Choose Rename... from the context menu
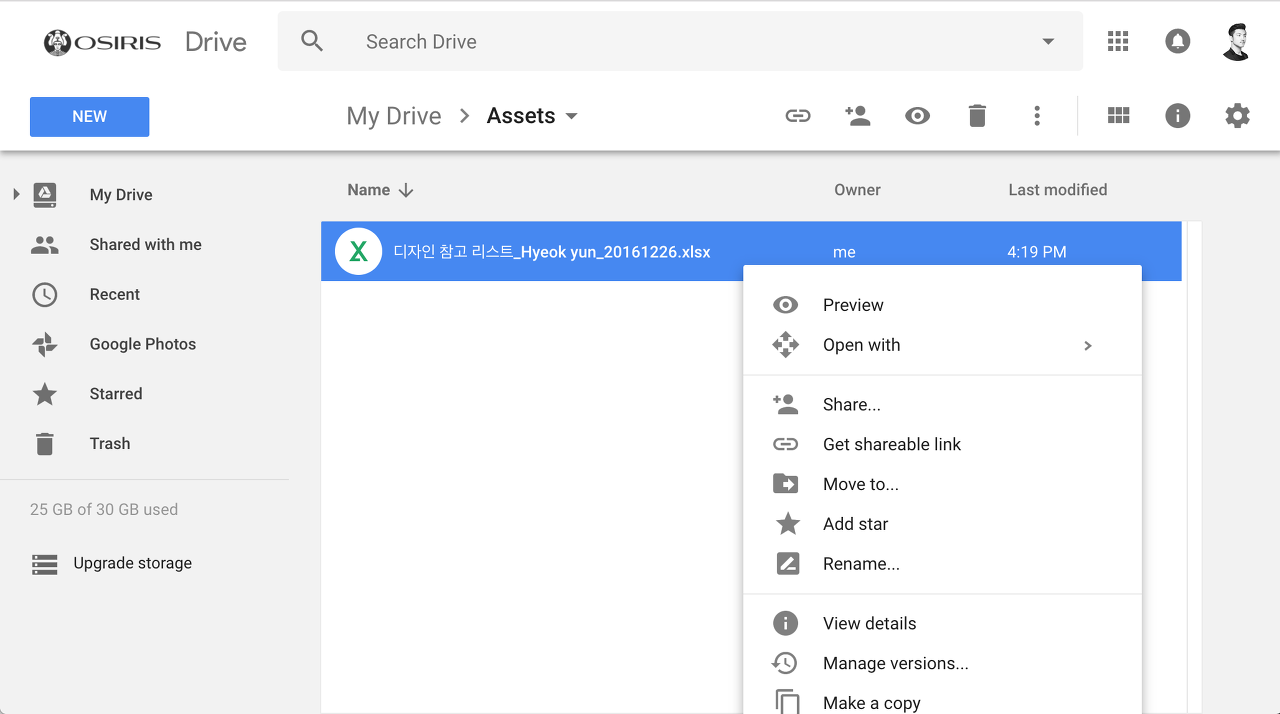Image resolution: width=1280 pixels, height=714 pixels. tap(861, 564)
